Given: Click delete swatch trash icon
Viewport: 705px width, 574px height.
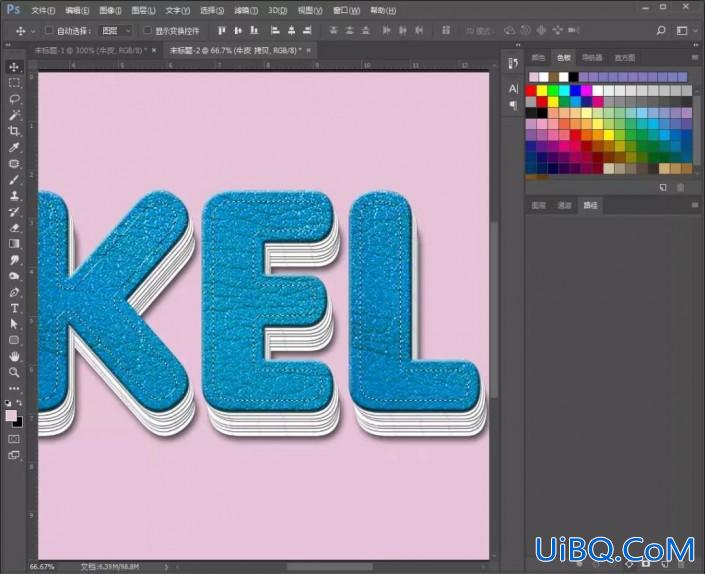Looking at the screenshot, I should (x=680, y=187).
